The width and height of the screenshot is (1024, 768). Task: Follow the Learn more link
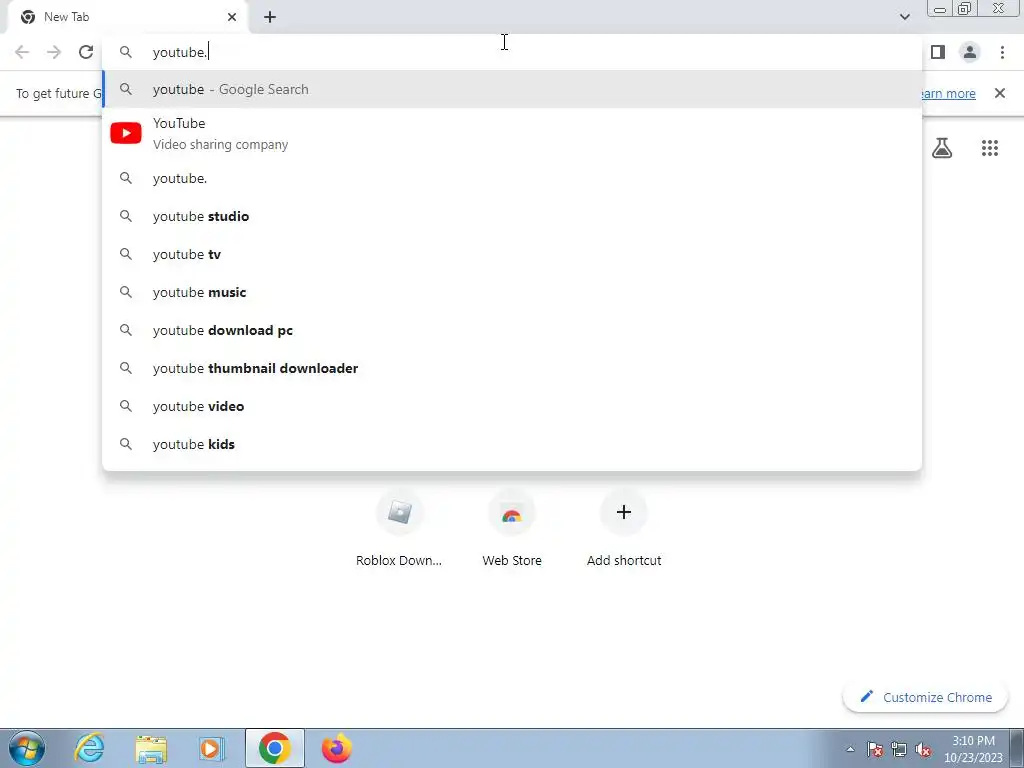click(x=948, y=93)
